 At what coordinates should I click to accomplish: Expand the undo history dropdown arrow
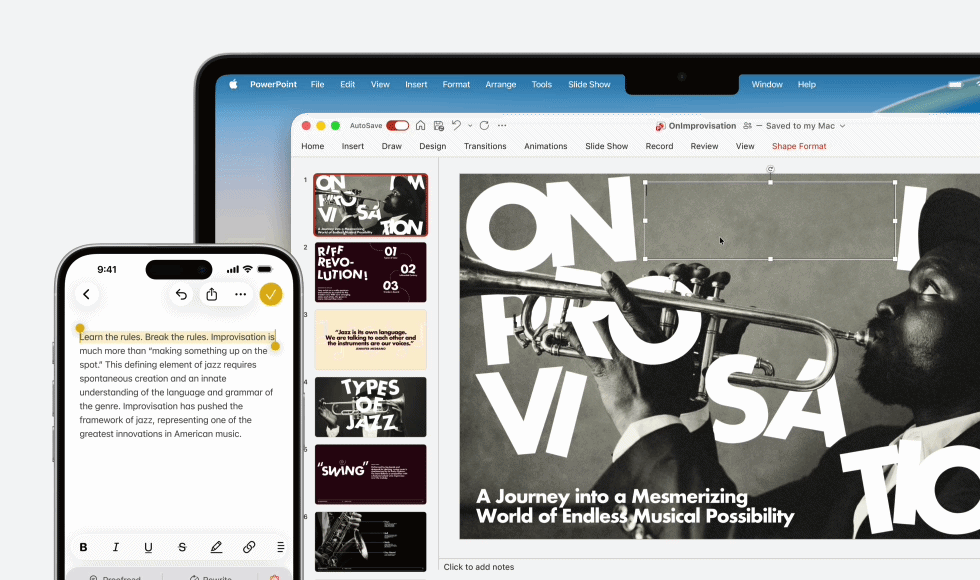470,126
